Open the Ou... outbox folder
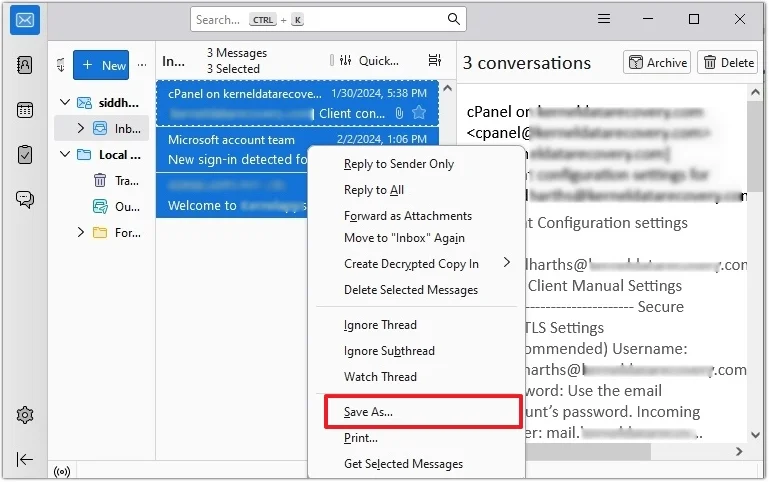 point(127,207)
